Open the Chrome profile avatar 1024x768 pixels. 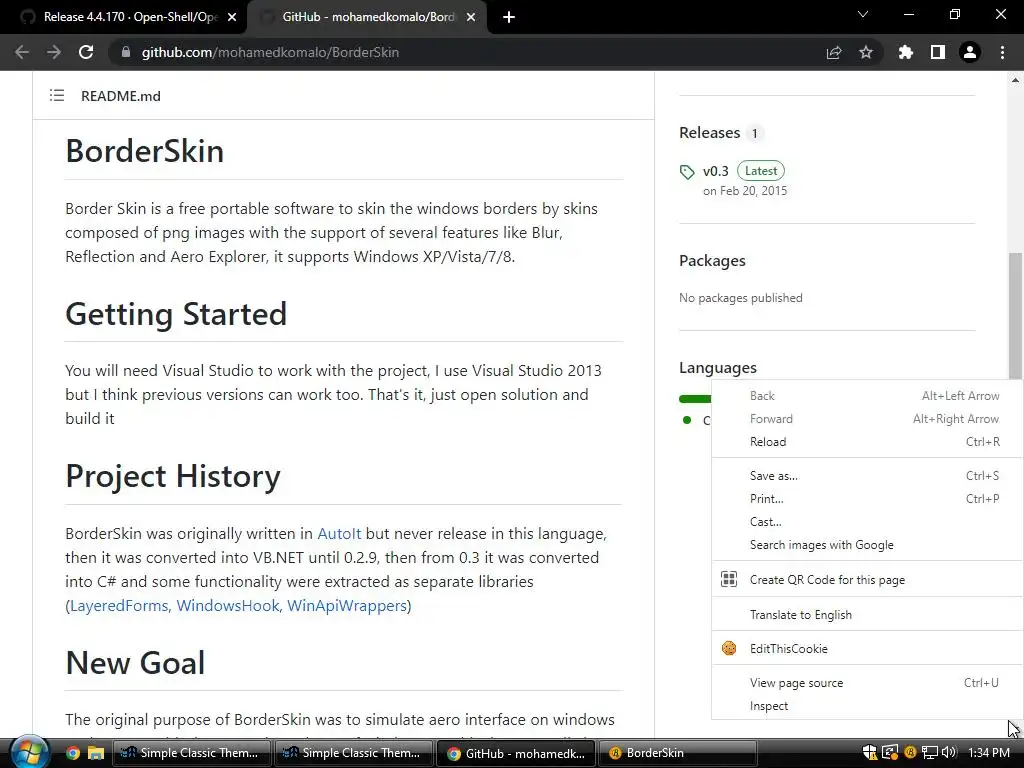pos(970,52)
